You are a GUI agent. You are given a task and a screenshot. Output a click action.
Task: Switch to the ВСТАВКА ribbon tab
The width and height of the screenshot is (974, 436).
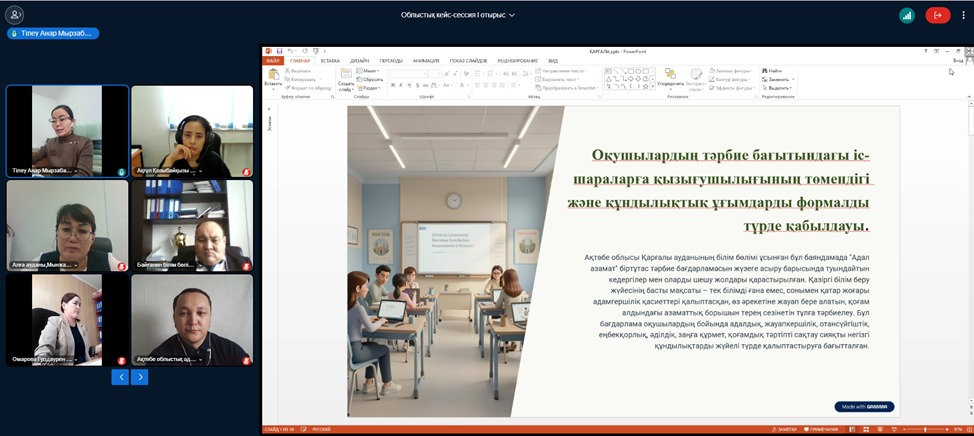pyautogui.click(x=330, y=61)
